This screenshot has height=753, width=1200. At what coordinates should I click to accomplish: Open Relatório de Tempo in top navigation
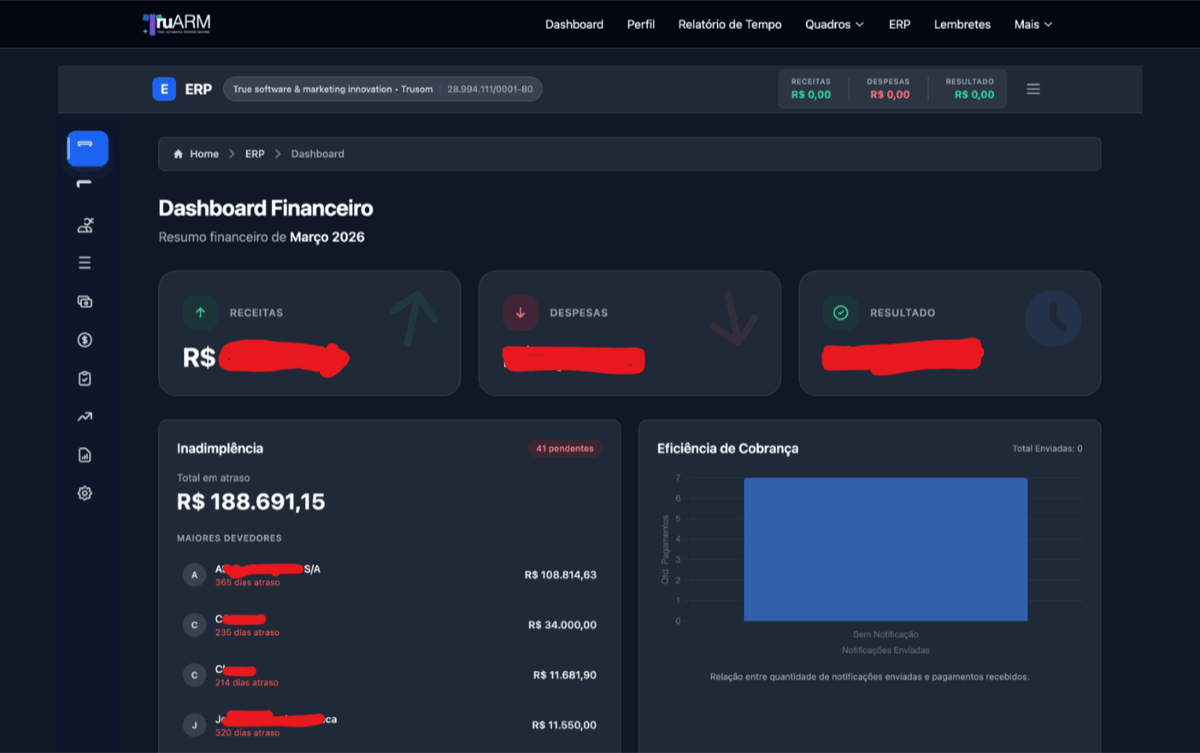(730, 24)
